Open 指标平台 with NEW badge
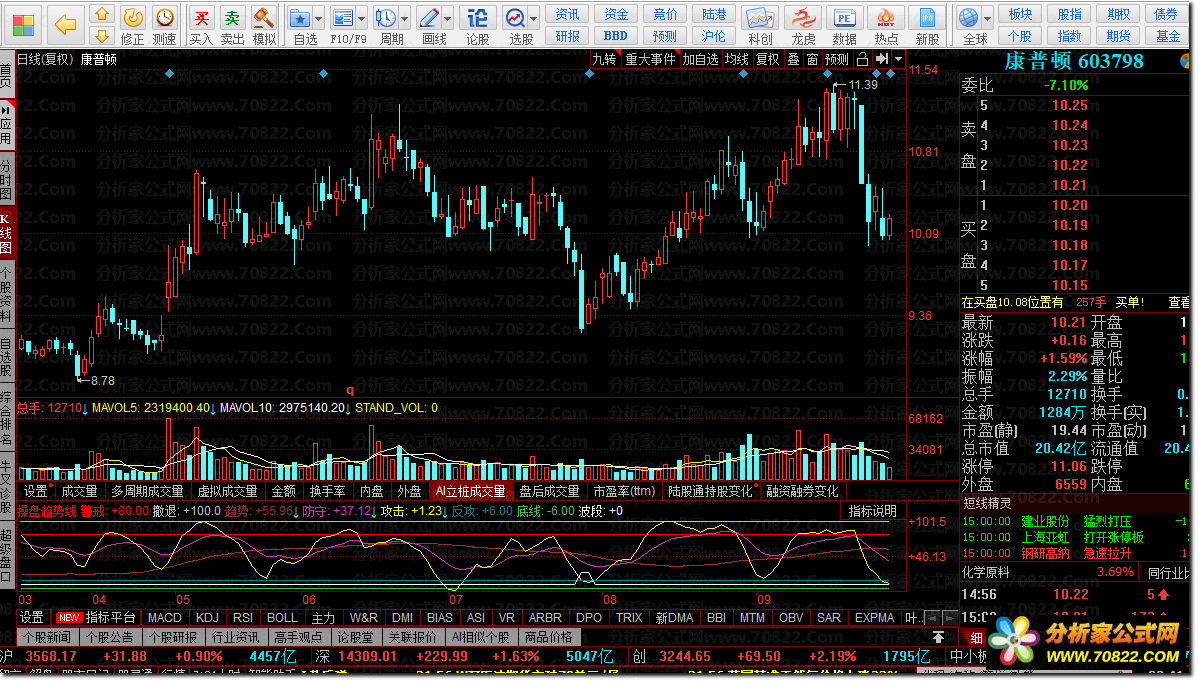 tap(97, 618)
